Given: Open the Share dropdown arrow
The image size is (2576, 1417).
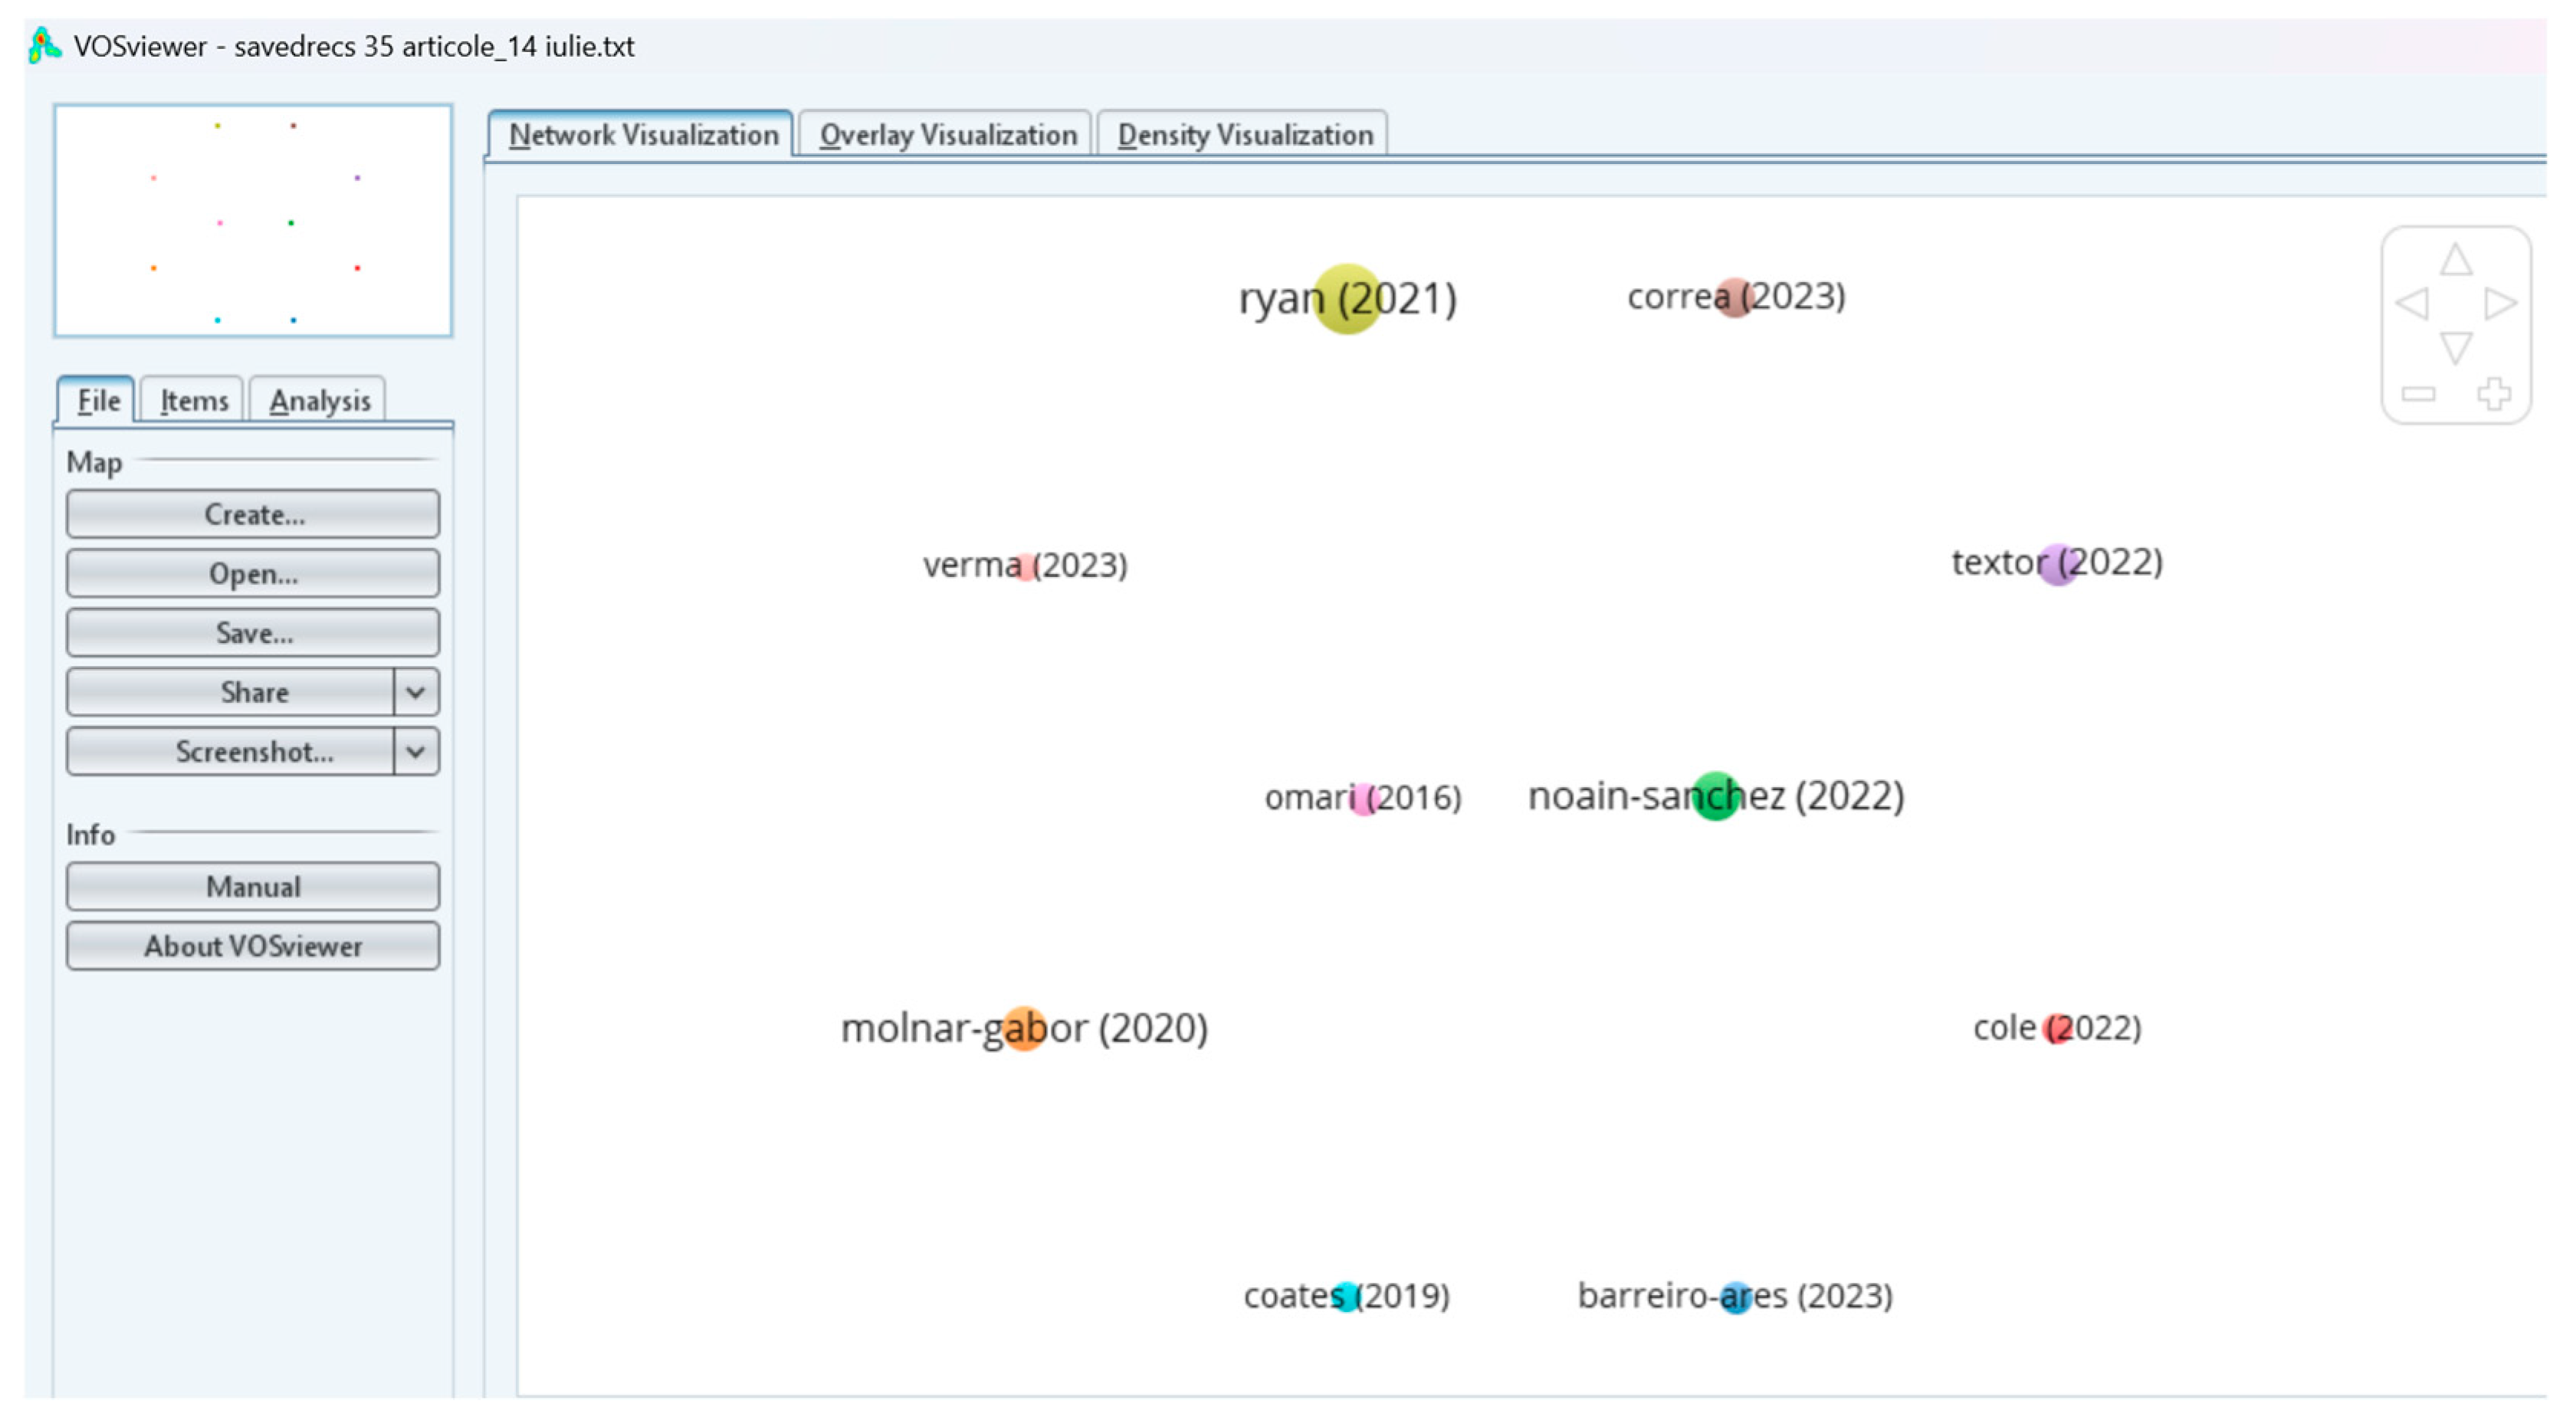Looking at the screenshot, I should click(x=416, y=692).
